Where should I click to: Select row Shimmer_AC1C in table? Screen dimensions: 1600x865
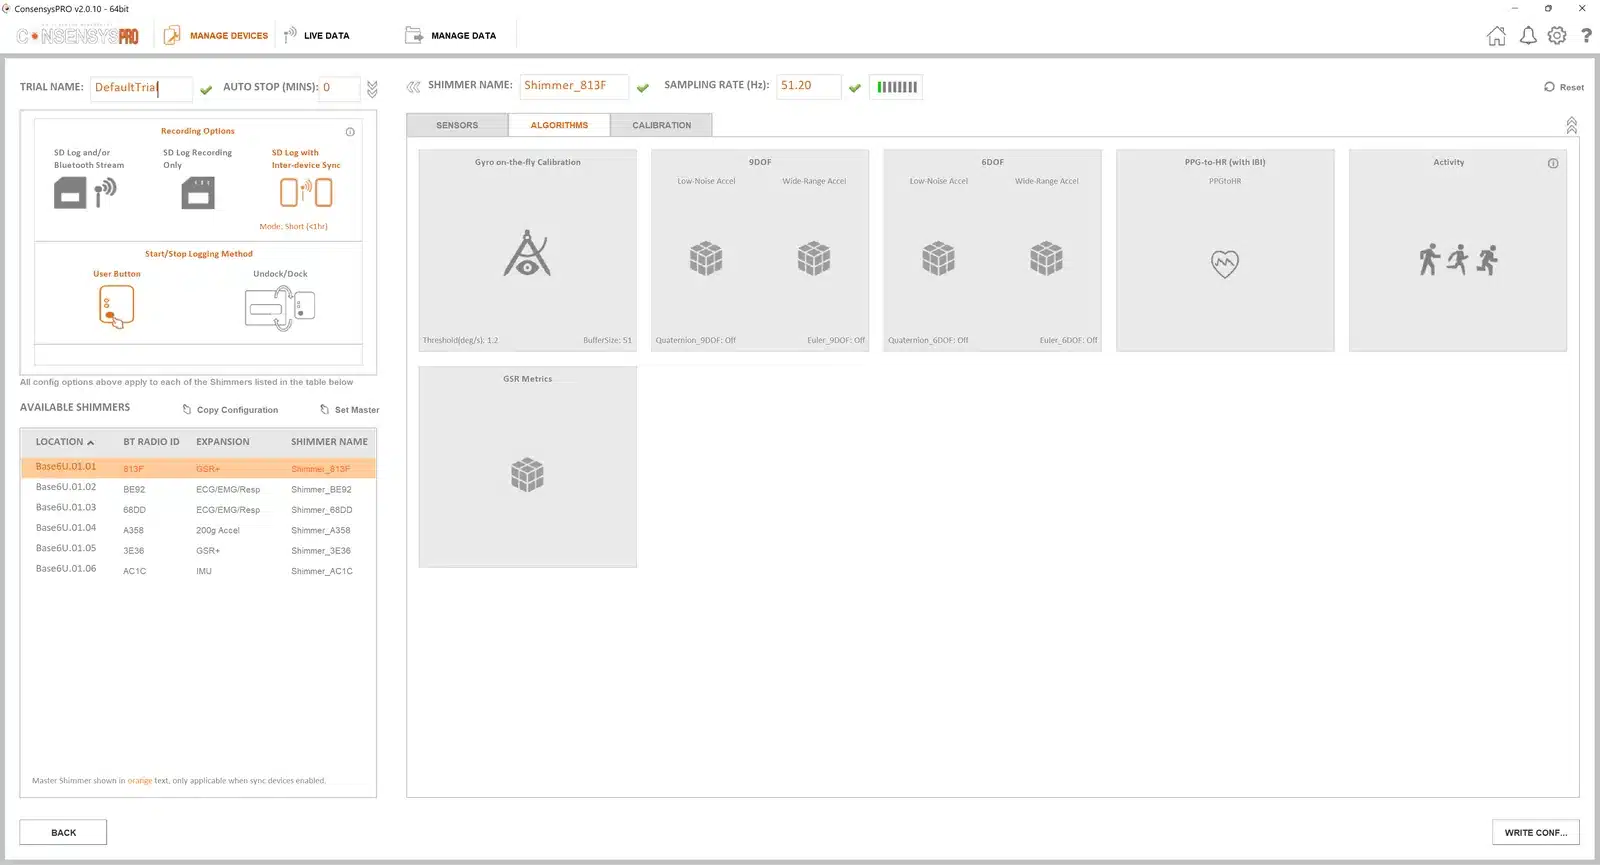[x=198, y=571]
